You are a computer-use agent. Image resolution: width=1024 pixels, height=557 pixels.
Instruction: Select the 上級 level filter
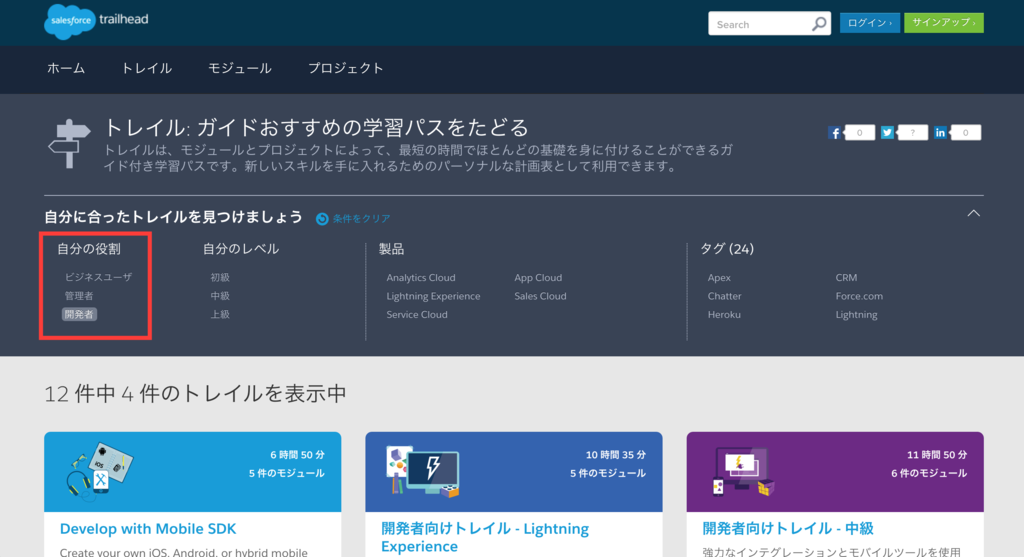click(220, 314)
